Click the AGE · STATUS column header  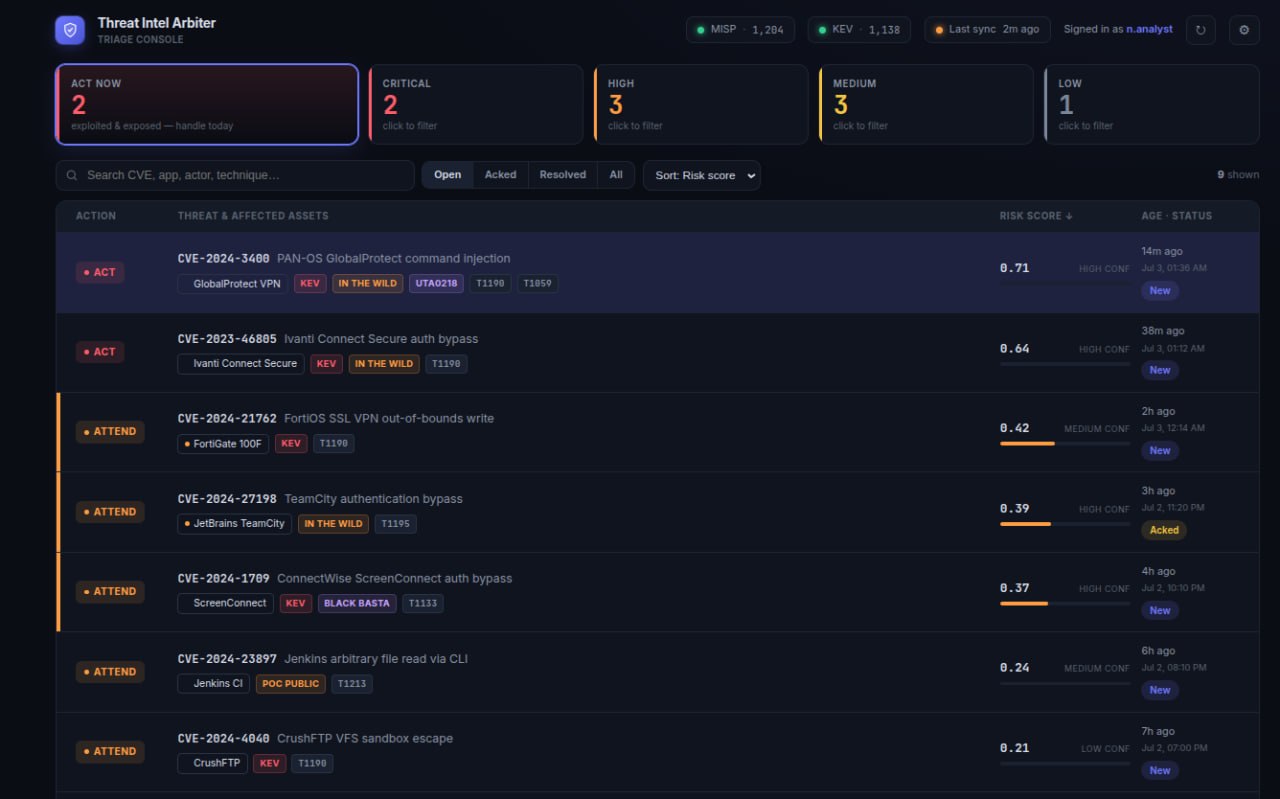(x=1177, y=216)
